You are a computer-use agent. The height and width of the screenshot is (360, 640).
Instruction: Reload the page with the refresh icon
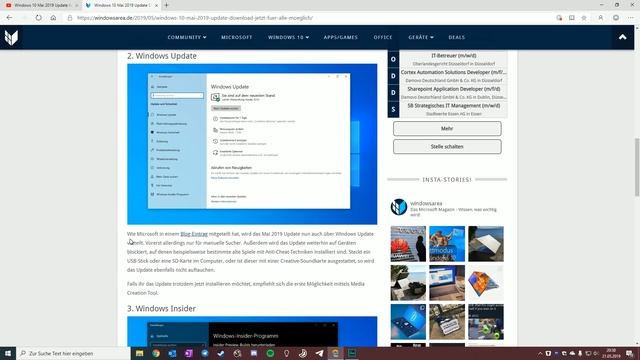click(x=38, y=18)
